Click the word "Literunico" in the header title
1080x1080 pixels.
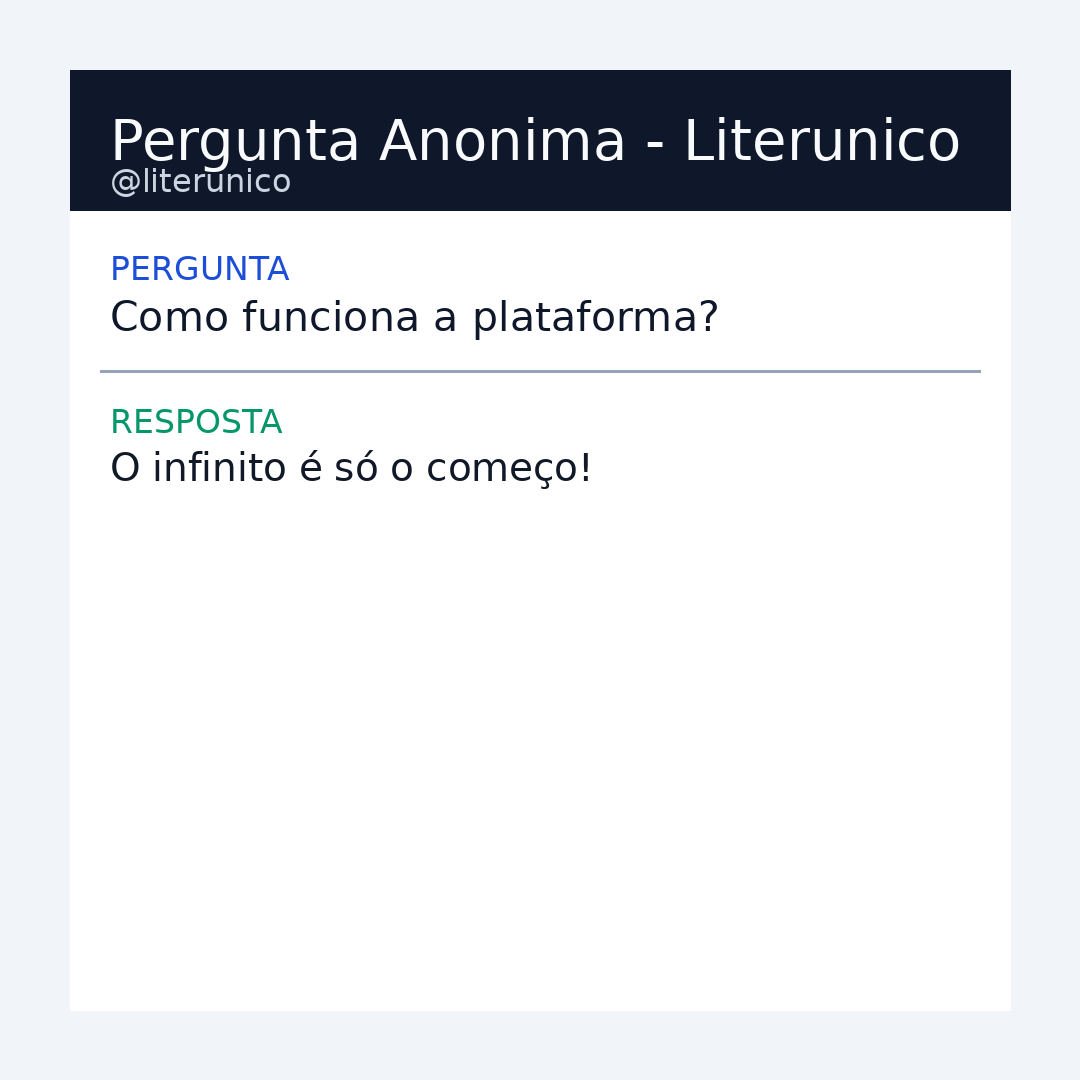click(821, 143)
